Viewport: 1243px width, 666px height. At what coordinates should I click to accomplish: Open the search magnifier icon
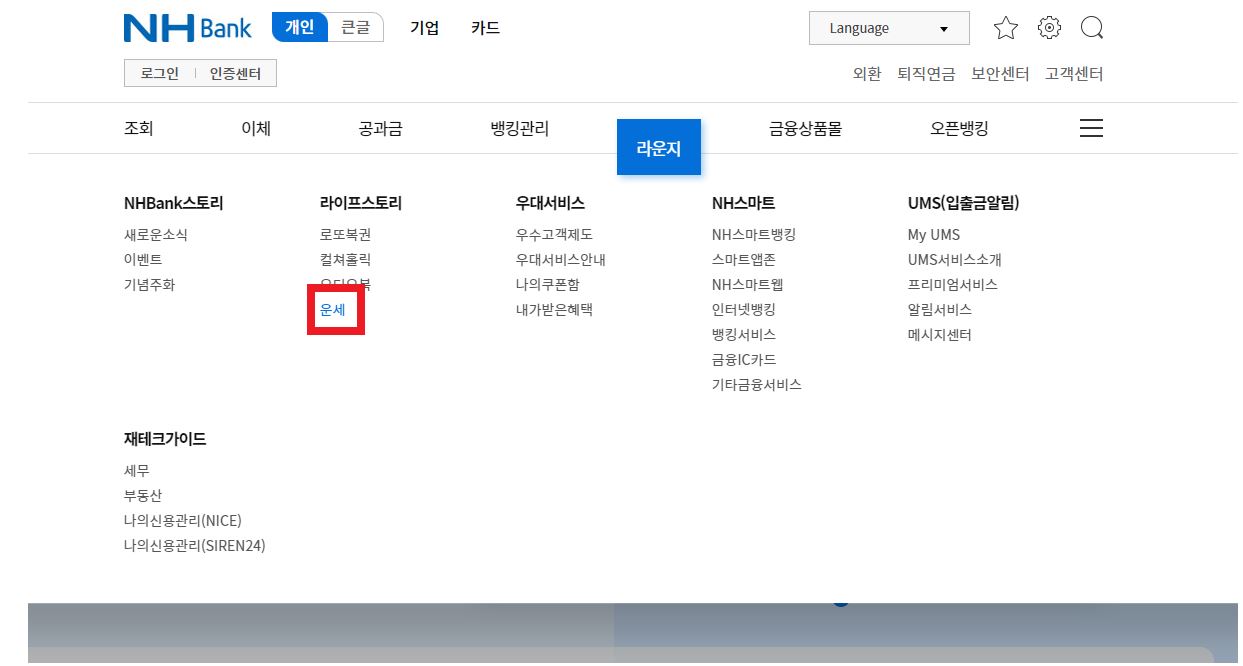[1092, 28]
